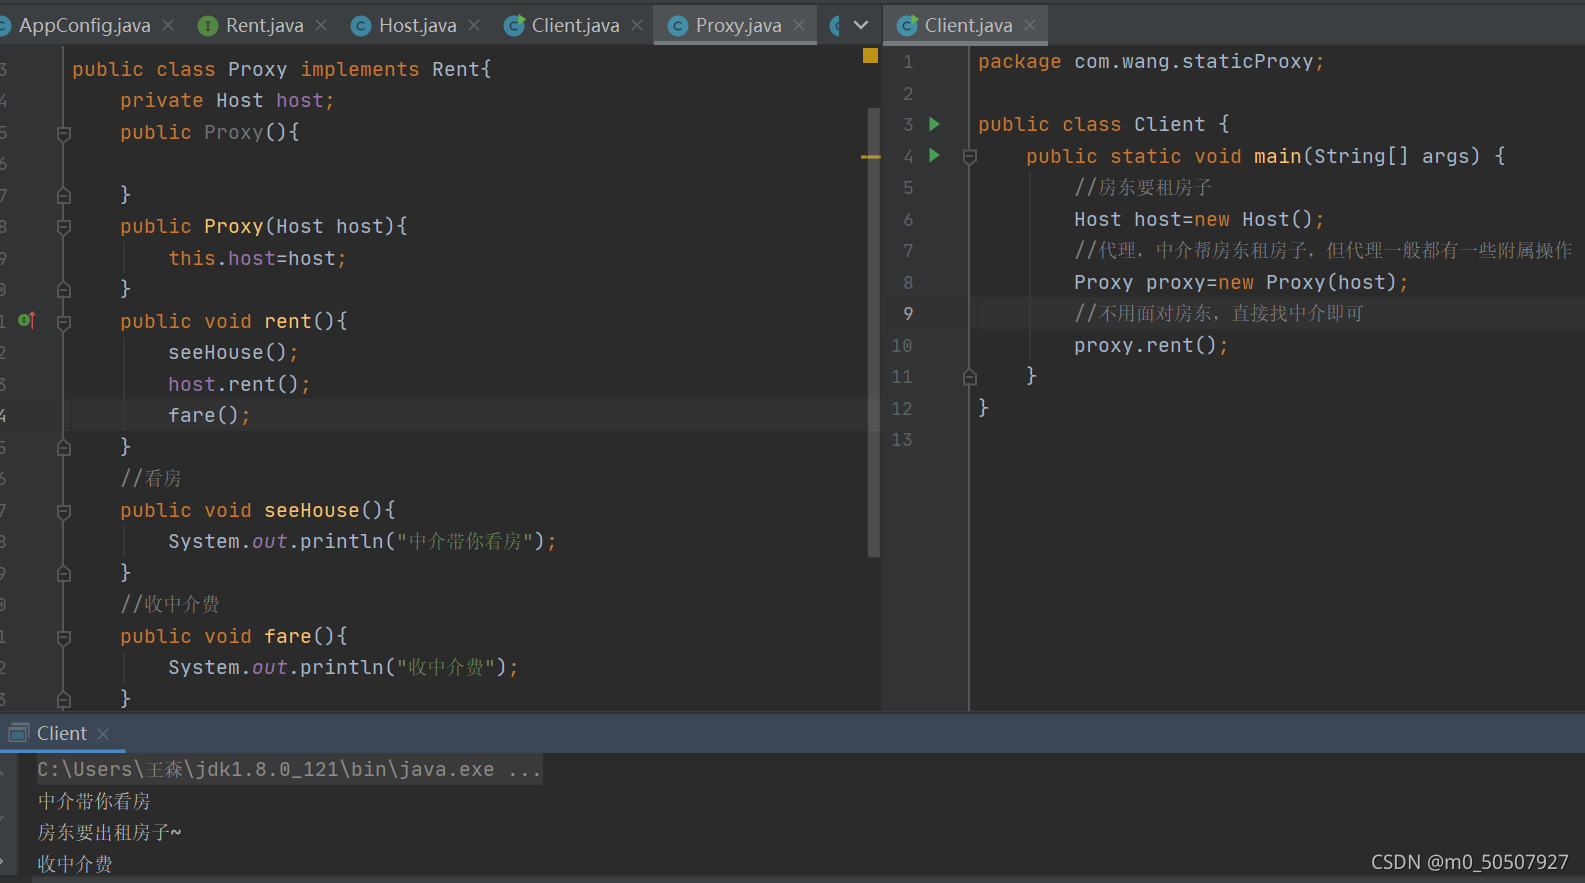Open the Rent.java editor tab
Viewport: 1585px width, 883px height.
tap(264, 25)
